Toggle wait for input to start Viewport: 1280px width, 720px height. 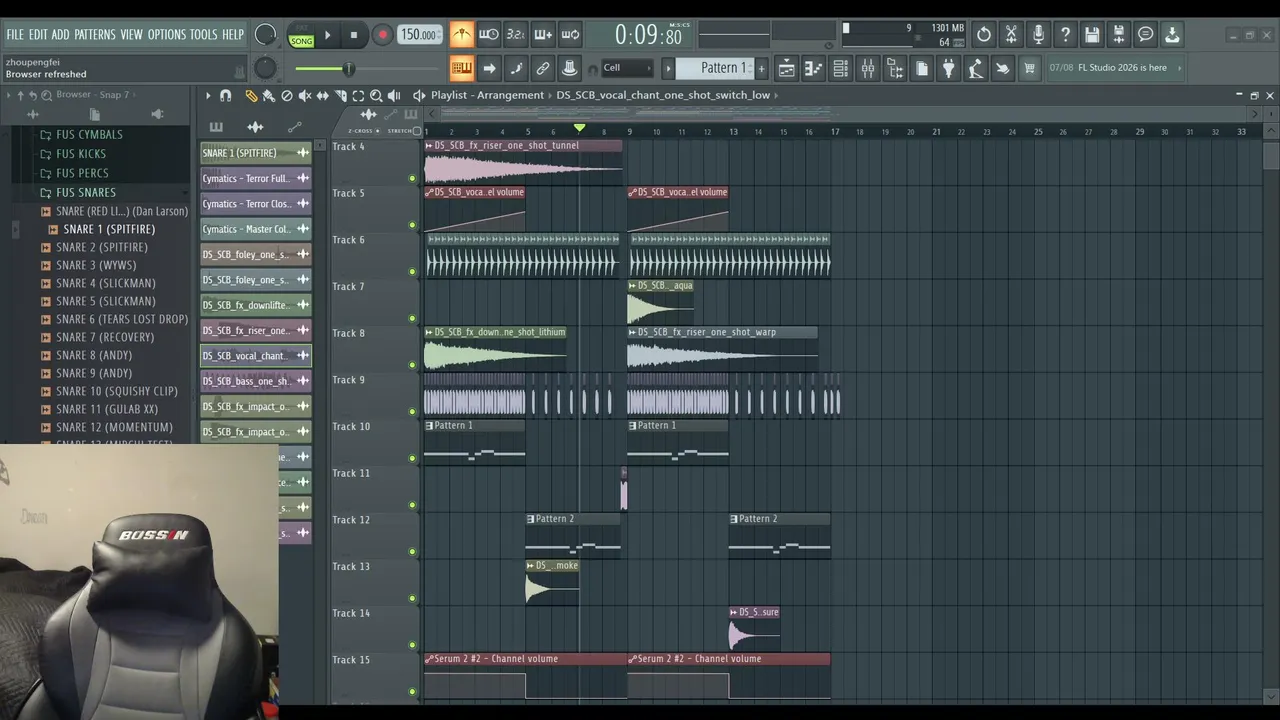pos(488,34)
